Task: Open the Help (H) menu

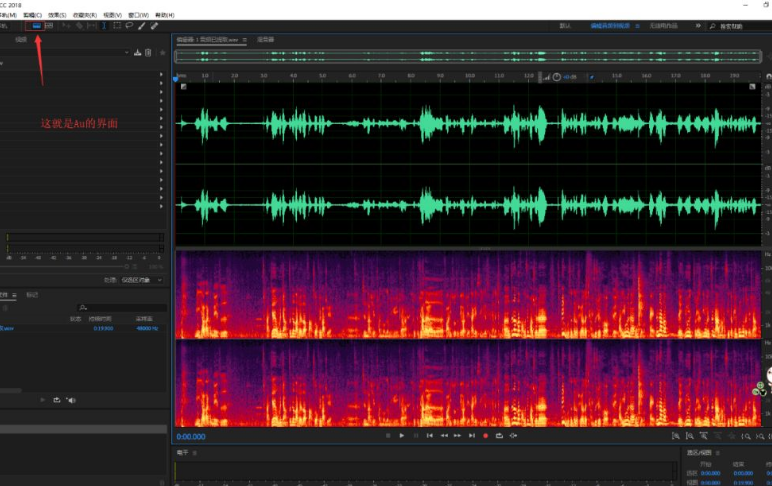Action: tap(164, 15)
